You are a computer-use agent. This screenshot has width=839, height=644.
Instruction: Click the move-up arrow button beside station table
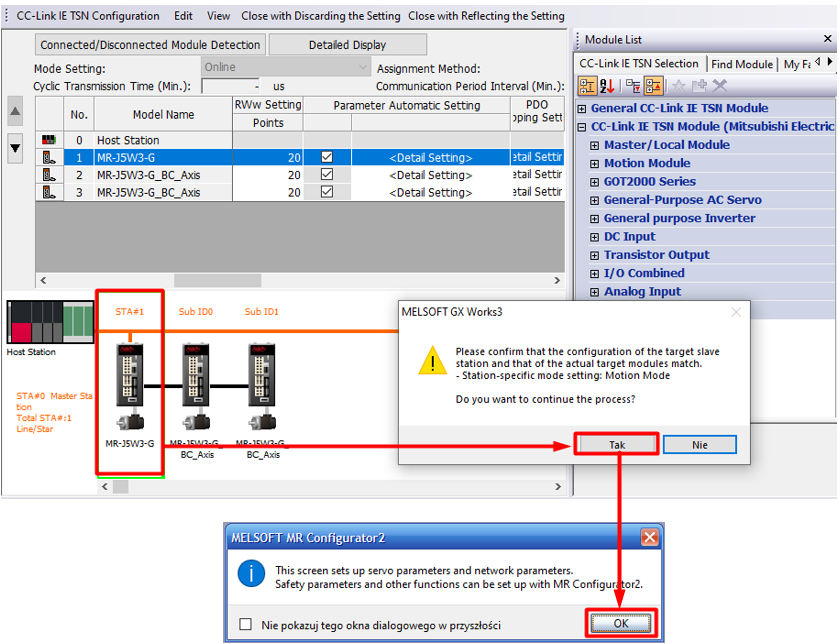tap(16, 111)
